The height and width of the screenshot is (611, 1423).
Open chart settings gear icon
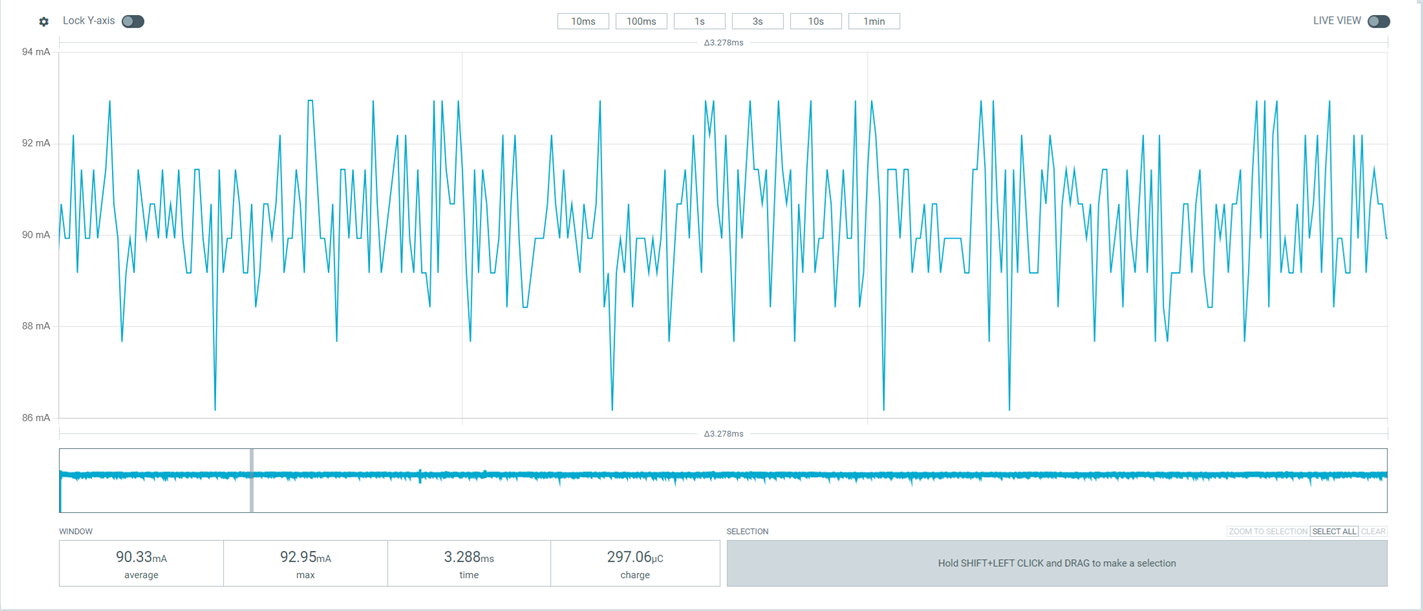pyautogui.click(x=44, y=21)
